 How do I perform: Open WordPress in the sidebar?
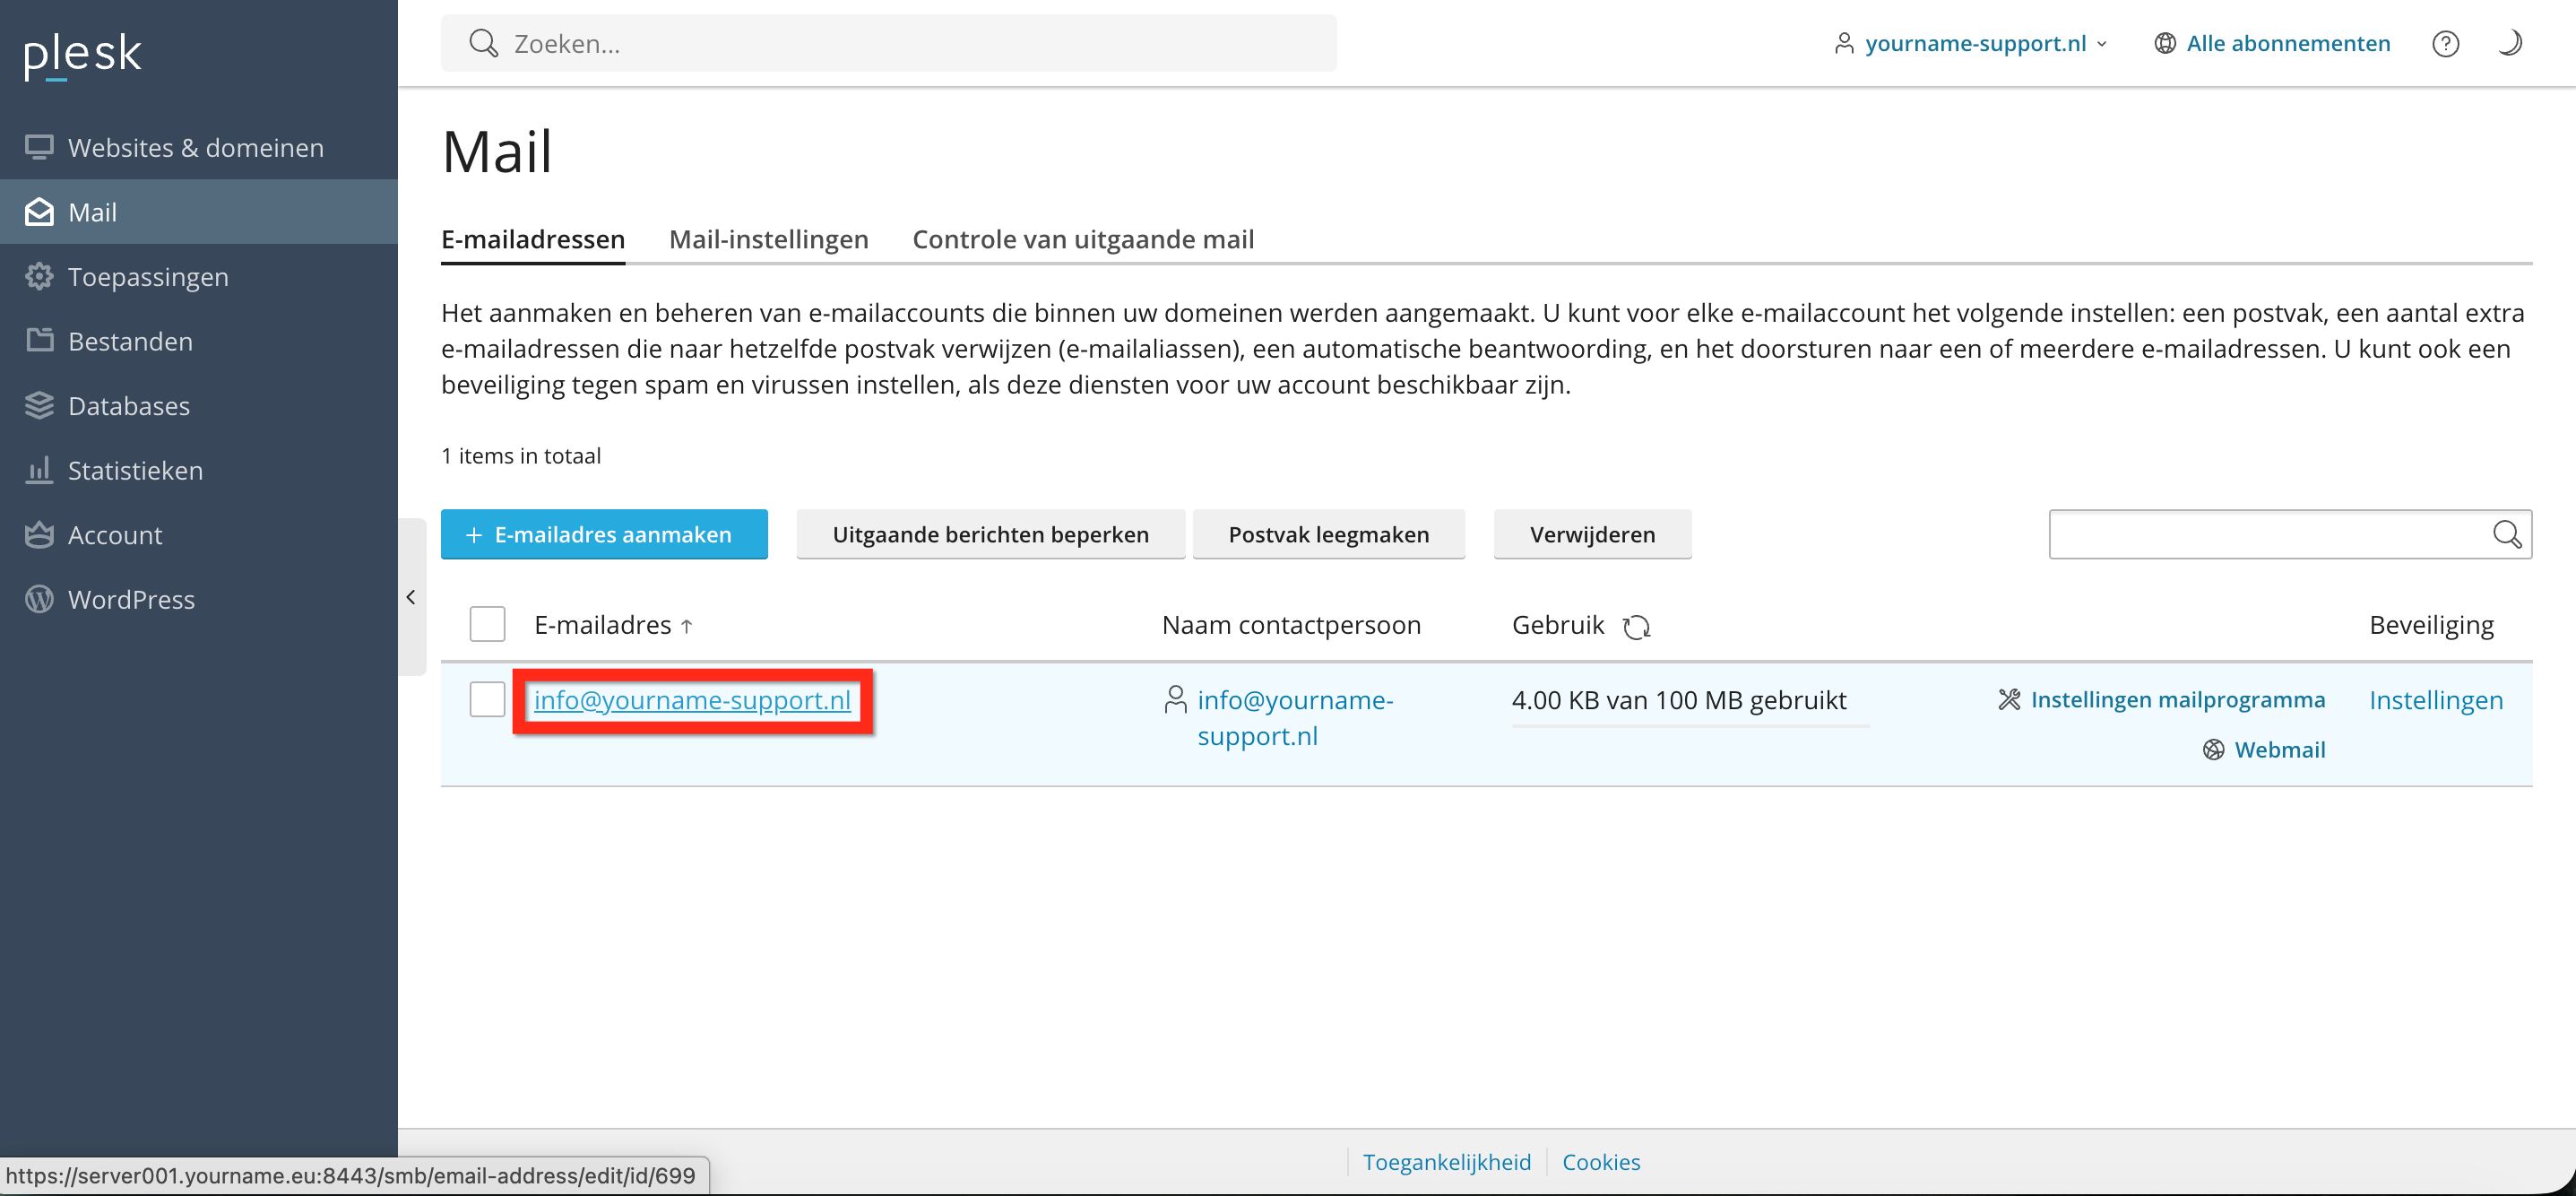click(x=131, y=599)
